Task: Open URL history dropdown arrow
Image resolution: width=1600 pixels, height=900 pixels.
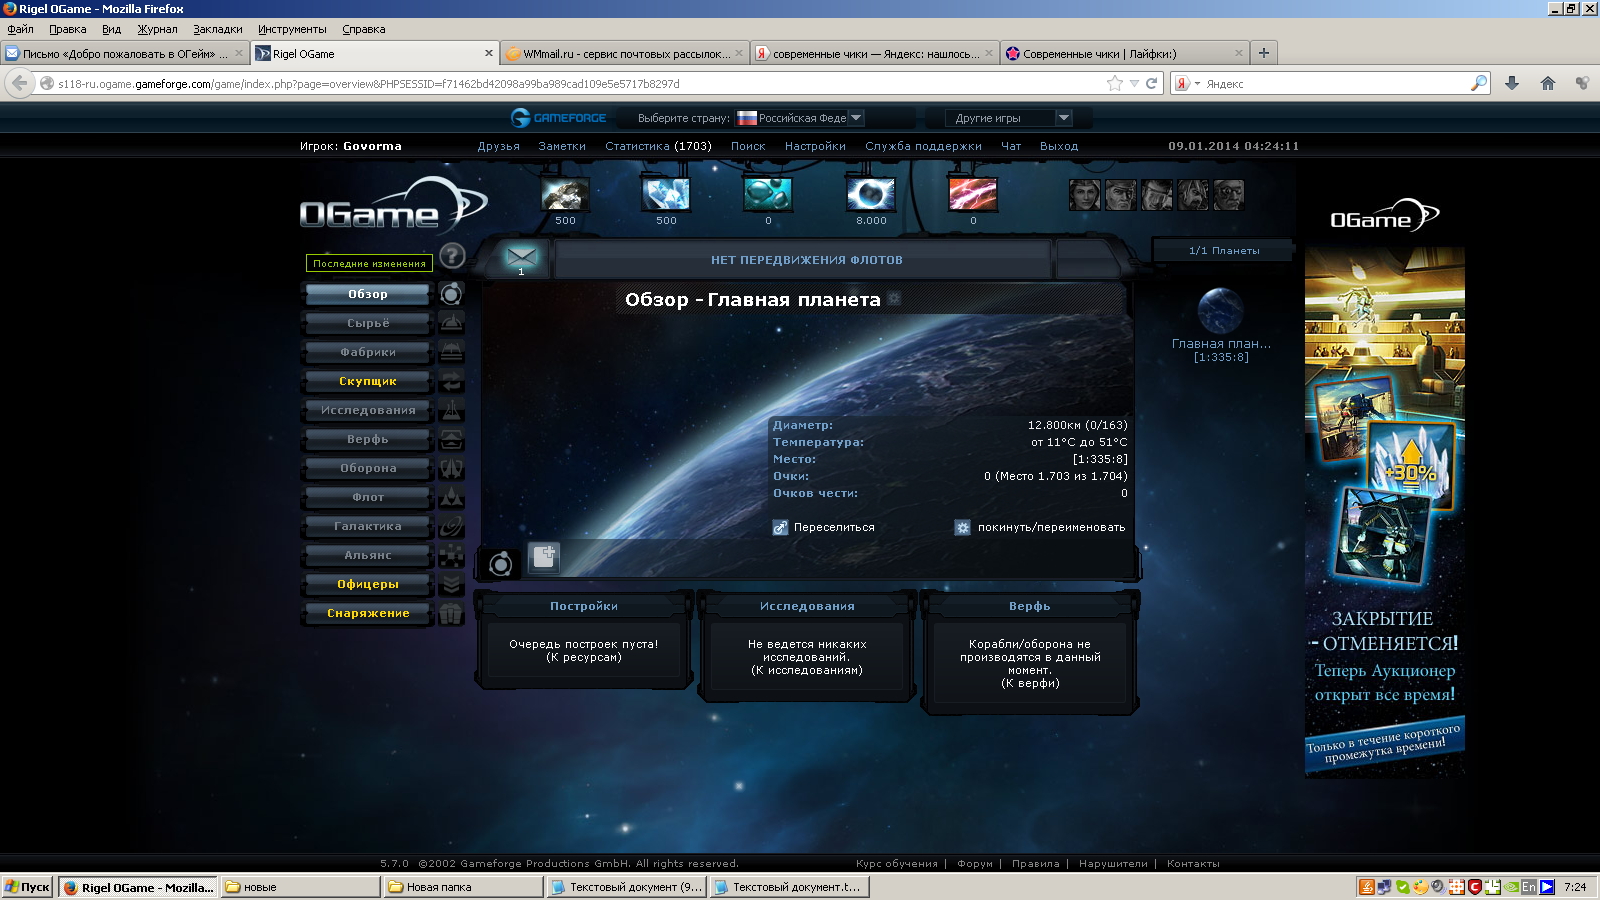Action: tap(1134, 83)
